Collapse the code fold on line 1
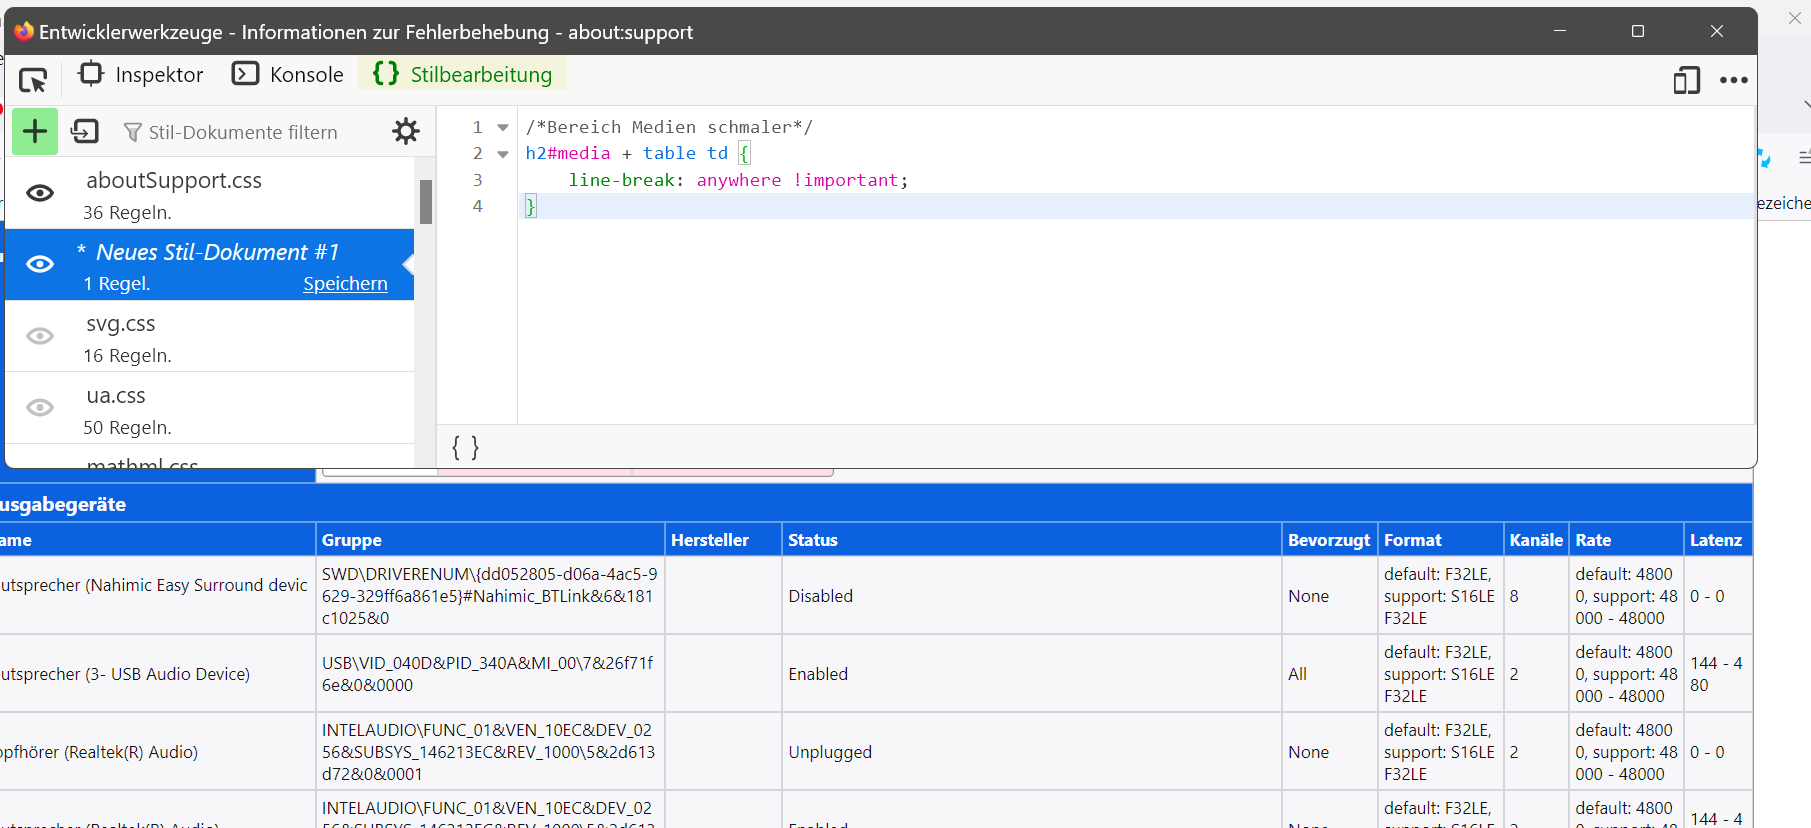This screenshot has height=828, width=1811. pyautogui.click(x=503, y=128)
